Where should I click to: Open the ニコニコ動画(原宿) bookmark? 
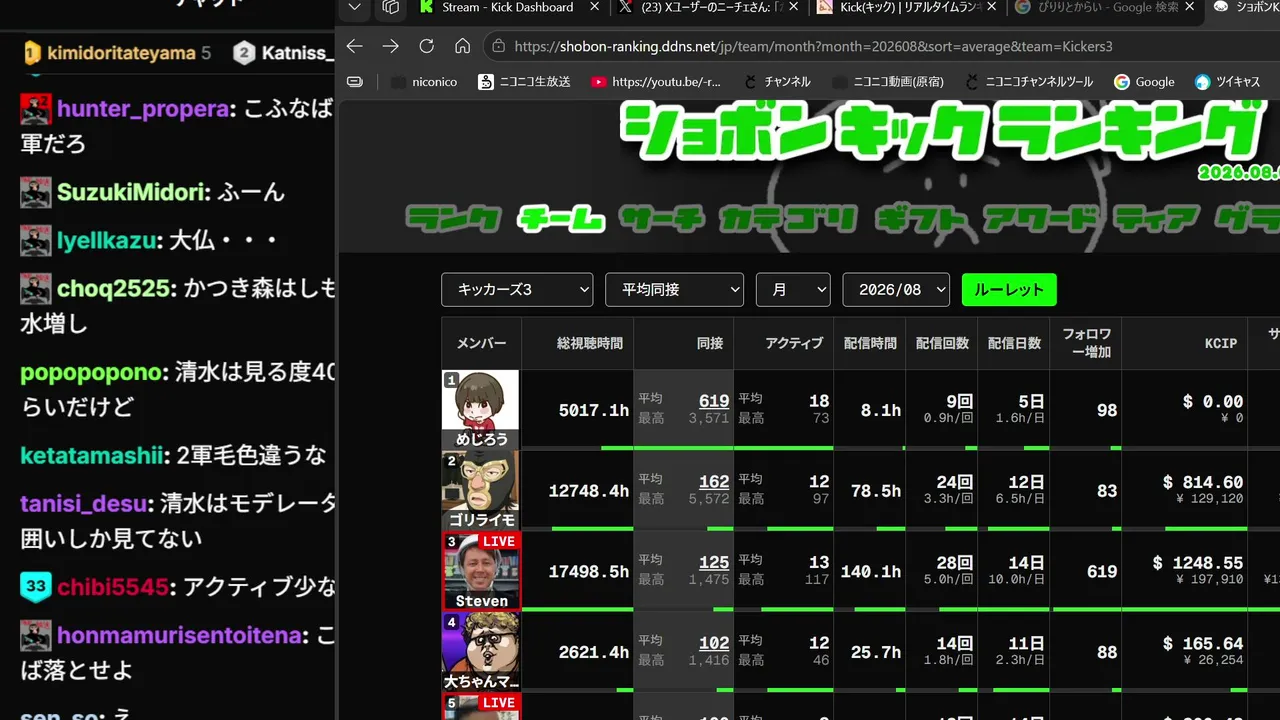(x=888, y=82)
